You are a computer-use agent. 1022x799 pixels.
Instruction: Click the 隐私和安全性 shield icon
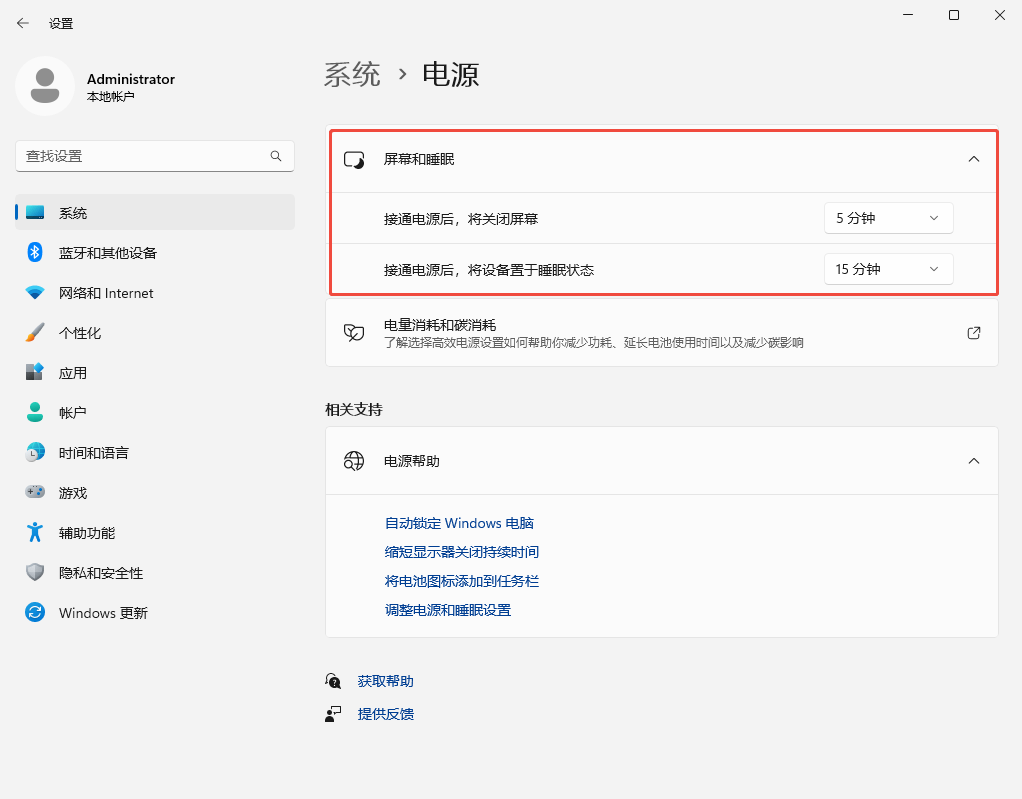tap(35, 572)
